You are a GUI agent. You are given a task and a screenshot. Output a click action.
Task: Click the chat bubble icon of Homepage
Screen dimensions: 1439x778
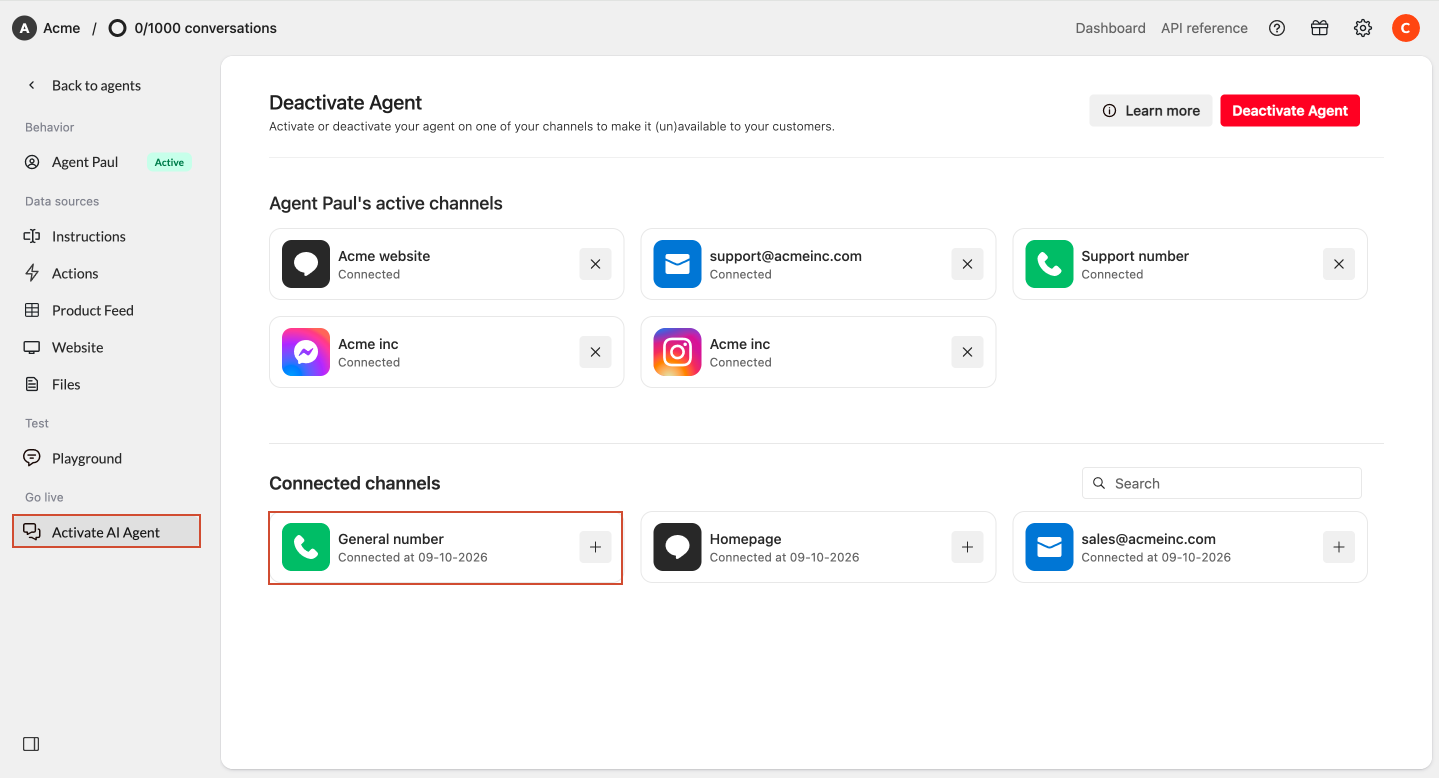coord(678,547)
